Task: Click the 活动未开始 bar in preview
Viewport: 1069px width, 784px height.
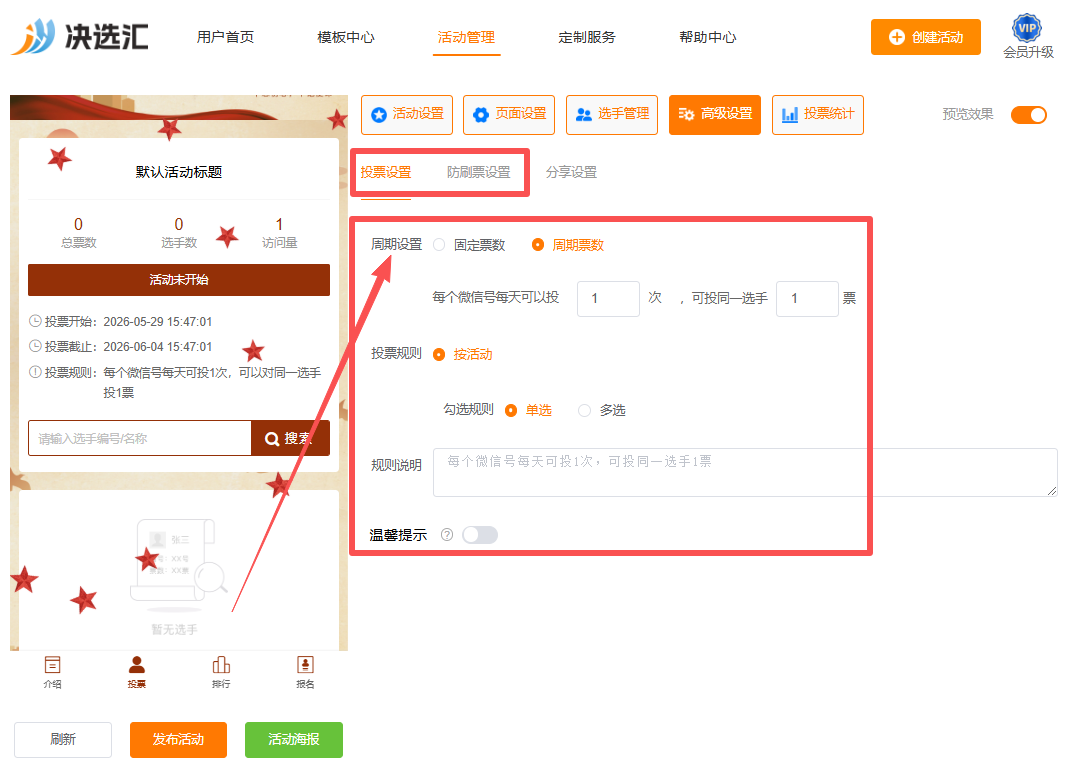Action: tap(179, 280)
